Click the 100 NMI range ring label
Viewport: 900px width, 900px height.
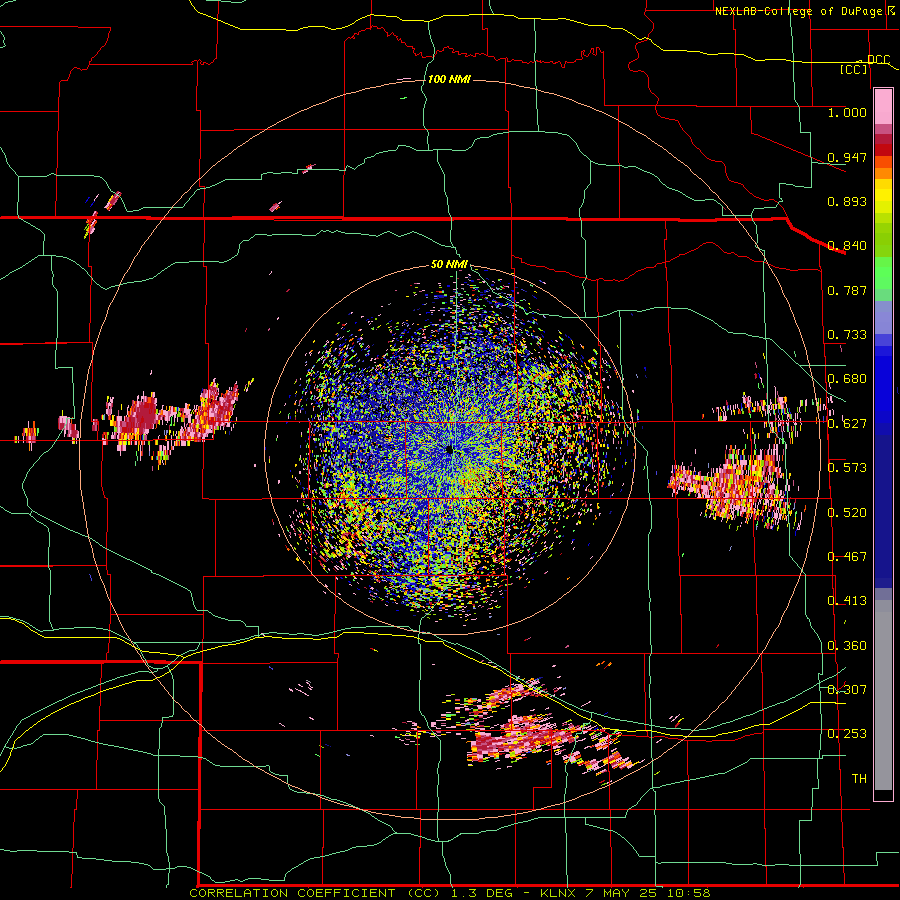pyautogui.click(x=449, y=79)
